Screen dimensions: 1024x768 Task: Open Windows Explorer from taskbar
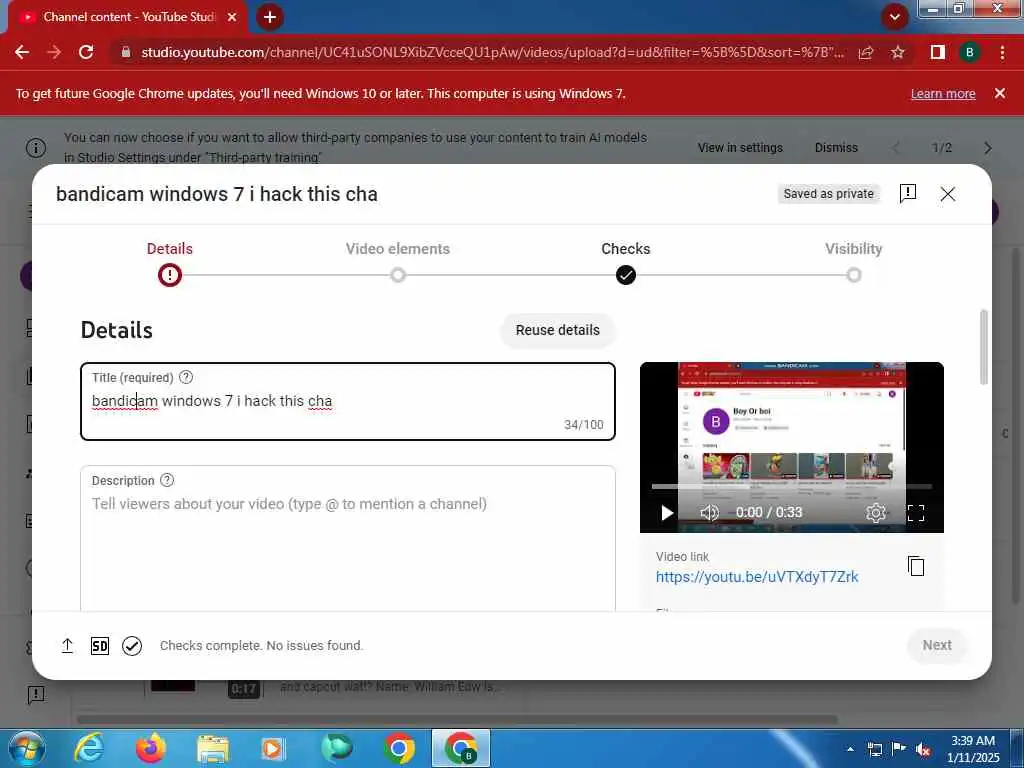pyautogui.click(x=213, y=748)
